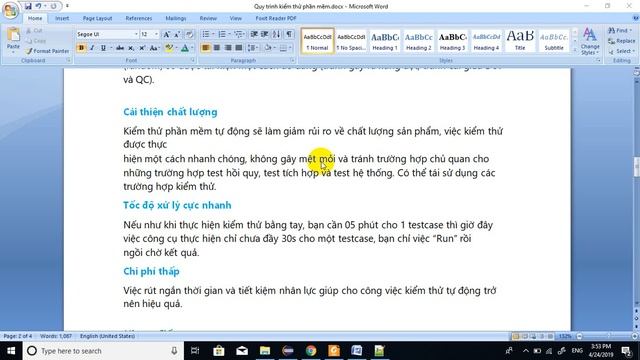Apply Heading 2 style
The width and height of the screenshot is (640, 360).
pyautogui.click(x=418, y=41)
